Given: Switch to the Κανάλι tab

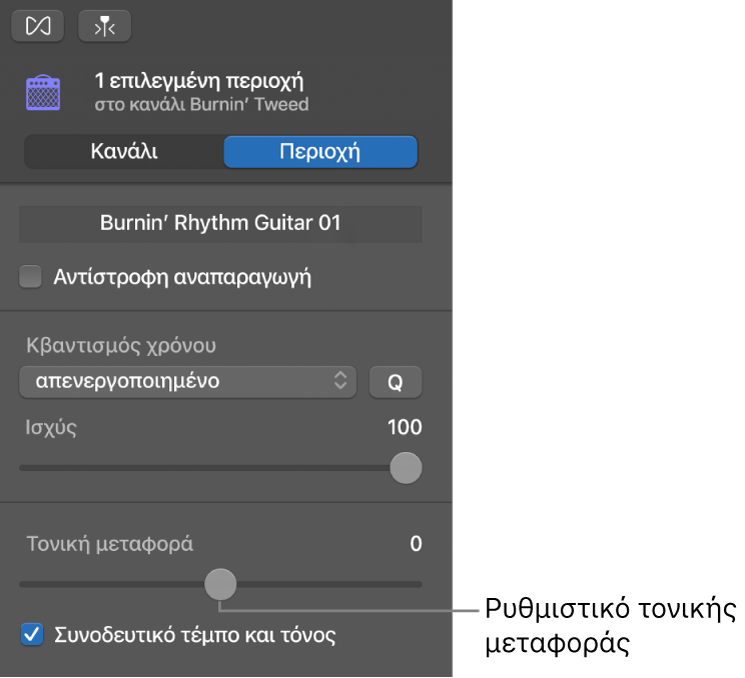Looking at the screenshot, I should tap(124, 152).
